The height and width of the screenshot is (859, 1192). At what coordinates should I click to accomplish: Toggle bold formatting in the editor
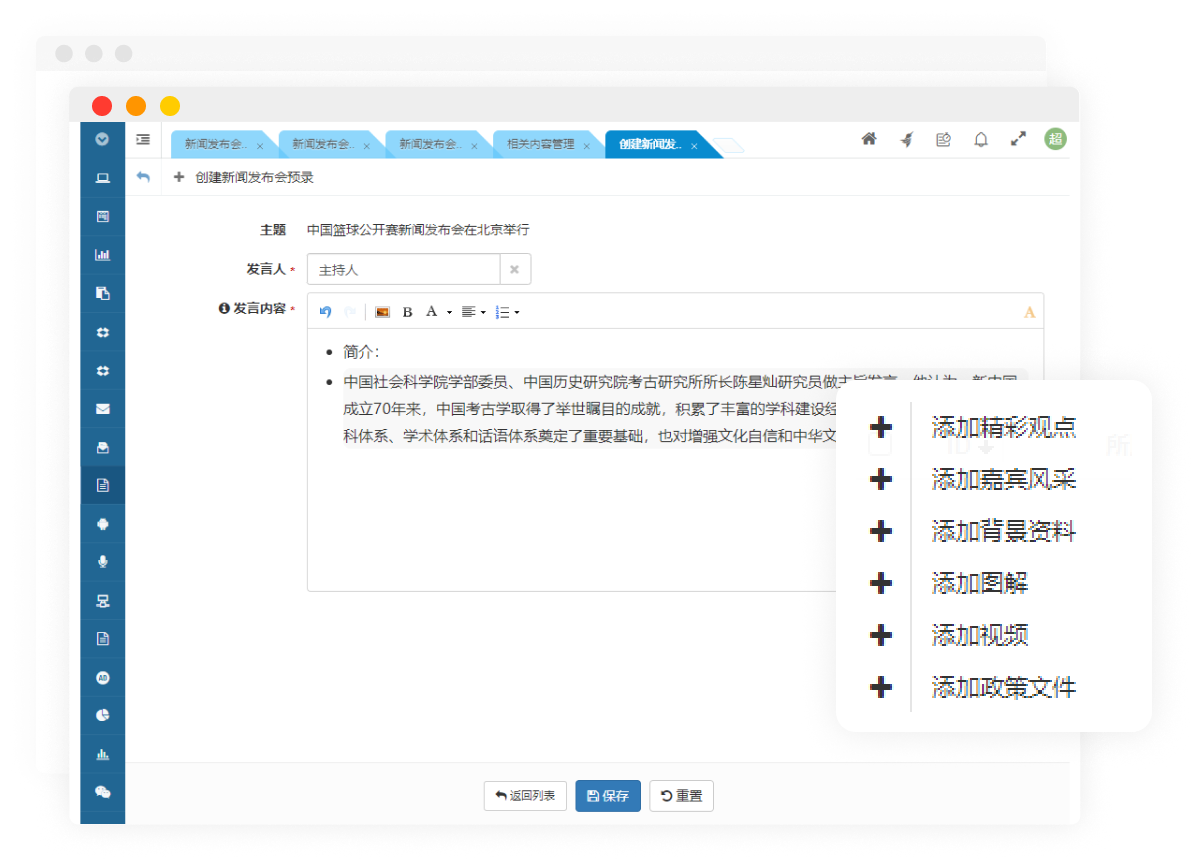pyautogui.click(x=407, y=312)
